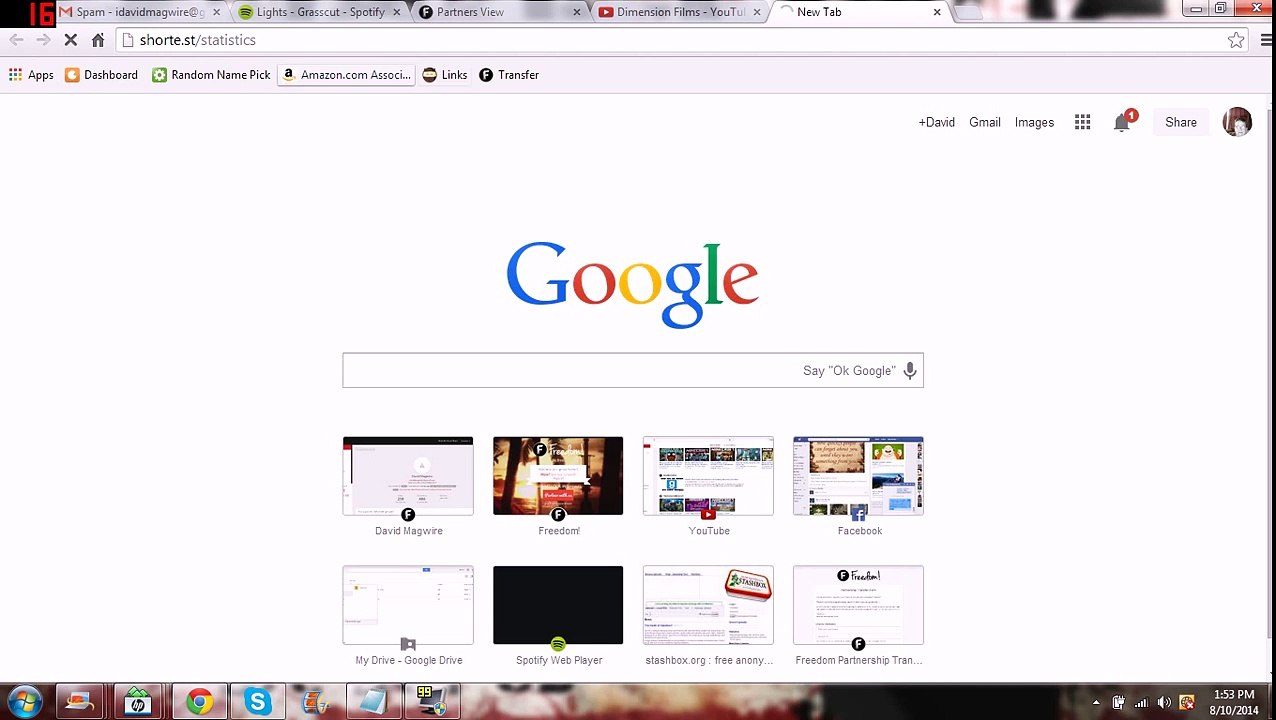
Task: Open the Fraps taskbar icon
Action: coord(431,702)
